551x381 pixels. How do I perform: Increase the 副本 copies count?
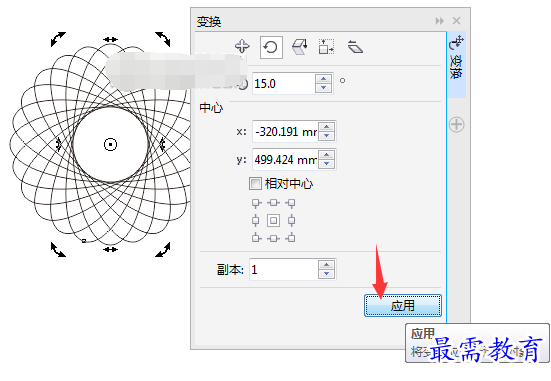(327, 265)
